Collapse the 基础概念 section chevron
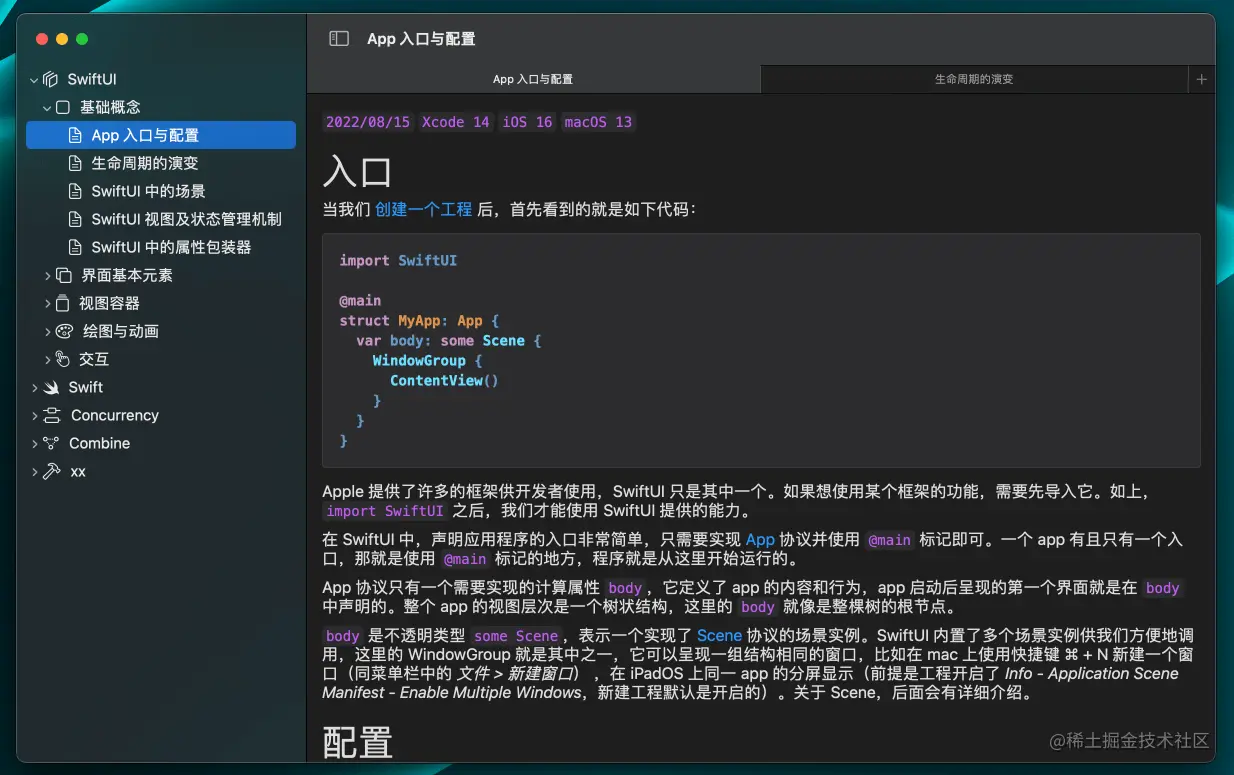1234x775 pixels. 47,107
